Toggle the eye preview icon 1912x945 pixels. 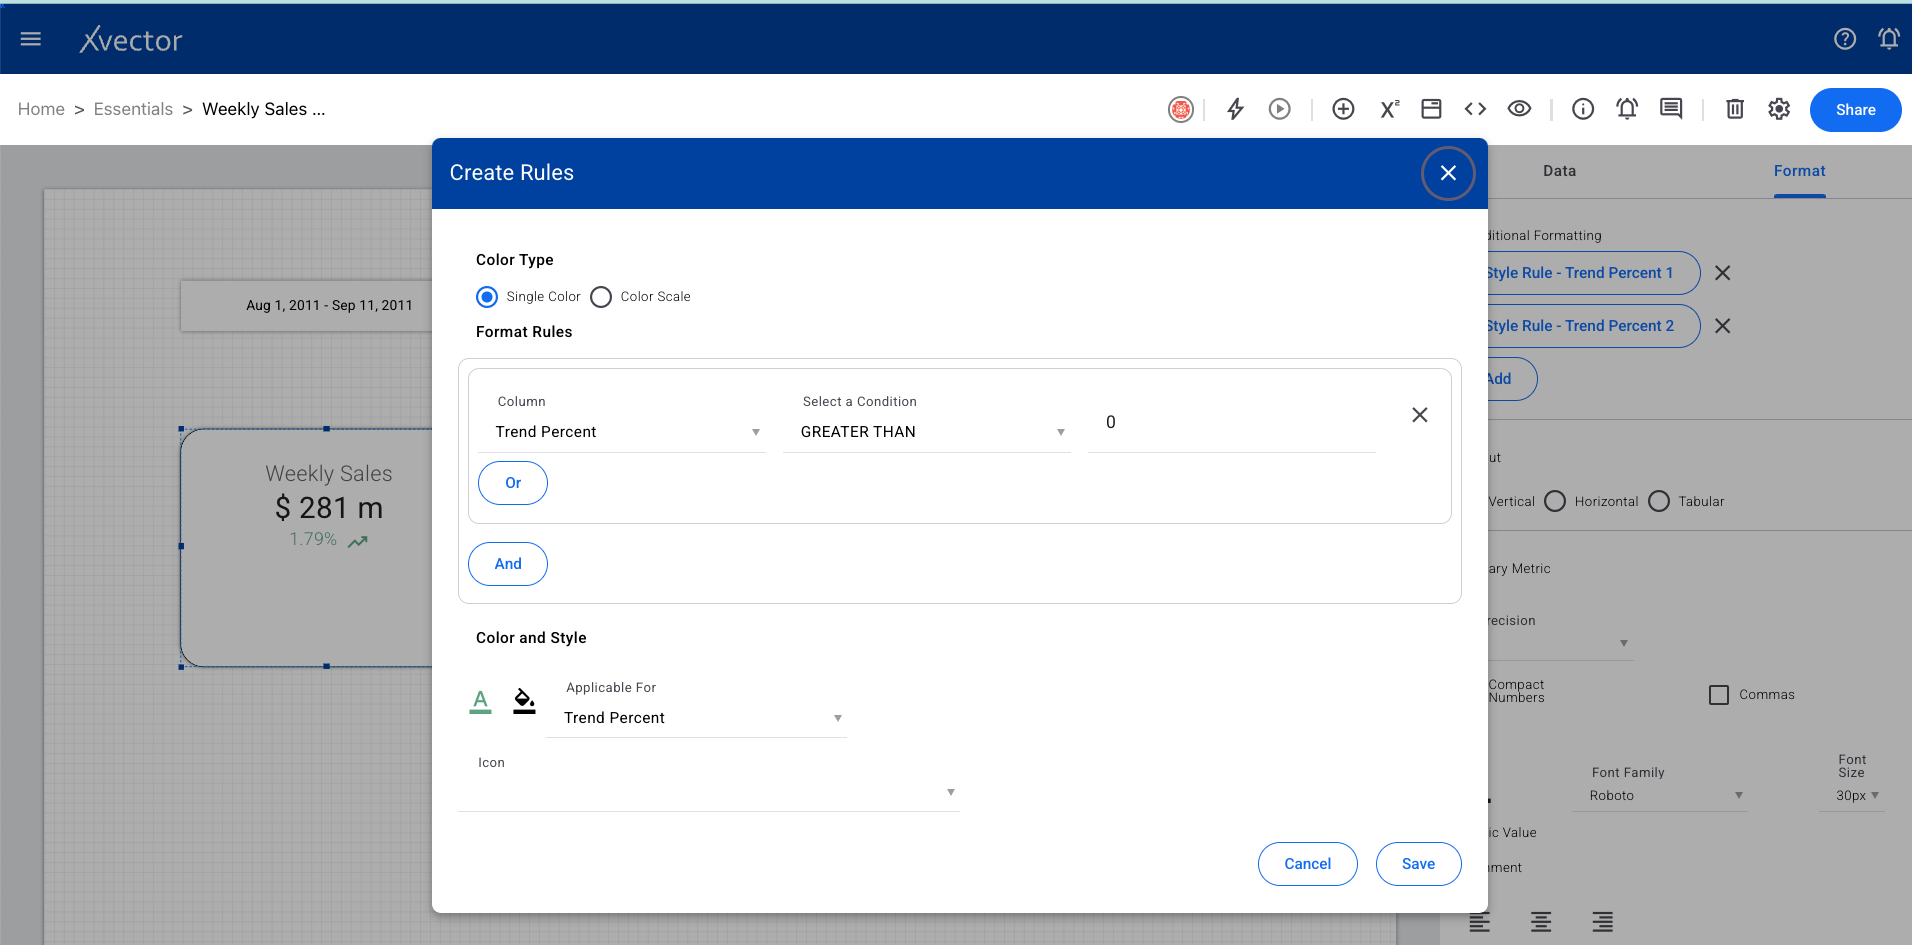[x=1520, y=109]
